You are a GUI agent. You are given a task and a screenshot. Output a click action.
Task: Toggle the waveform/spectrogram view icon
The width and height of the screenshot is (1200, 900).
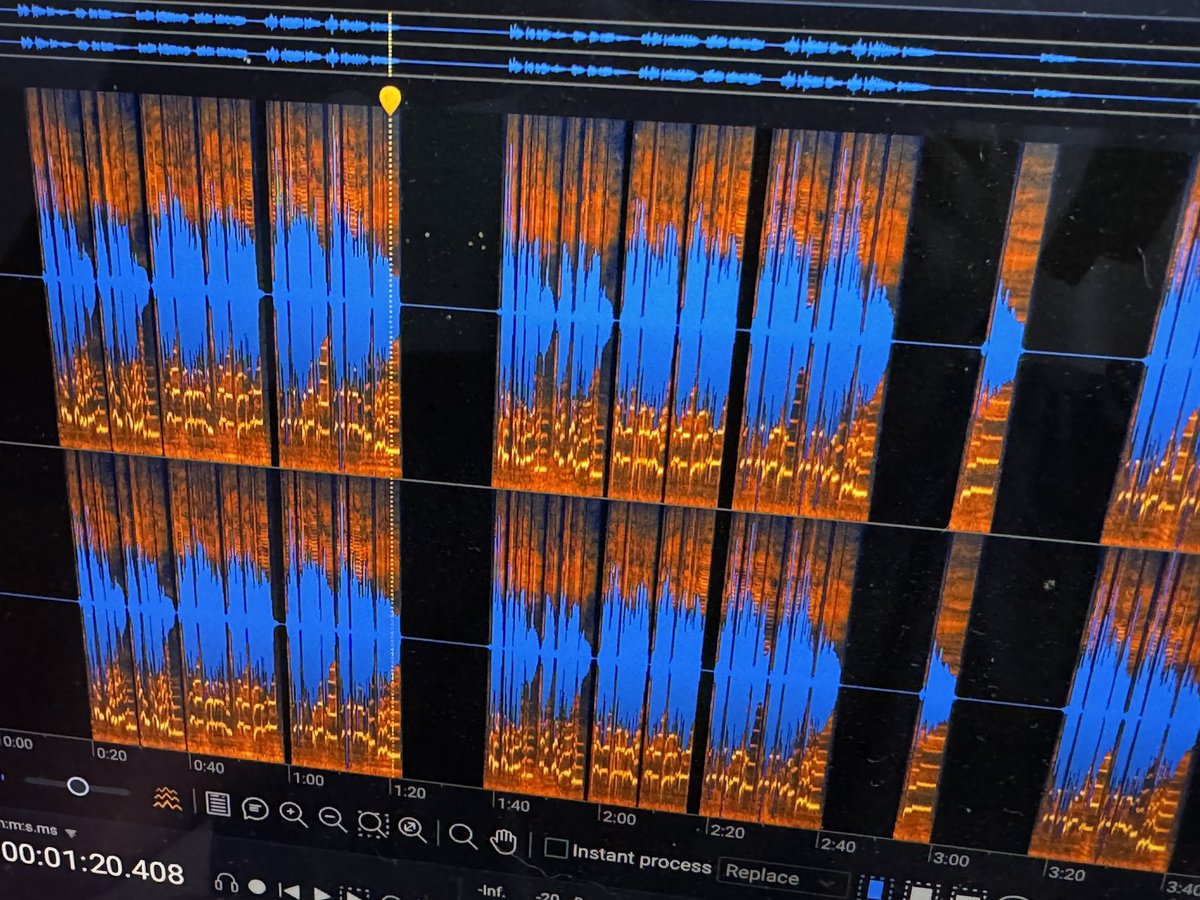pyautogui.click(x=167, y=798)
